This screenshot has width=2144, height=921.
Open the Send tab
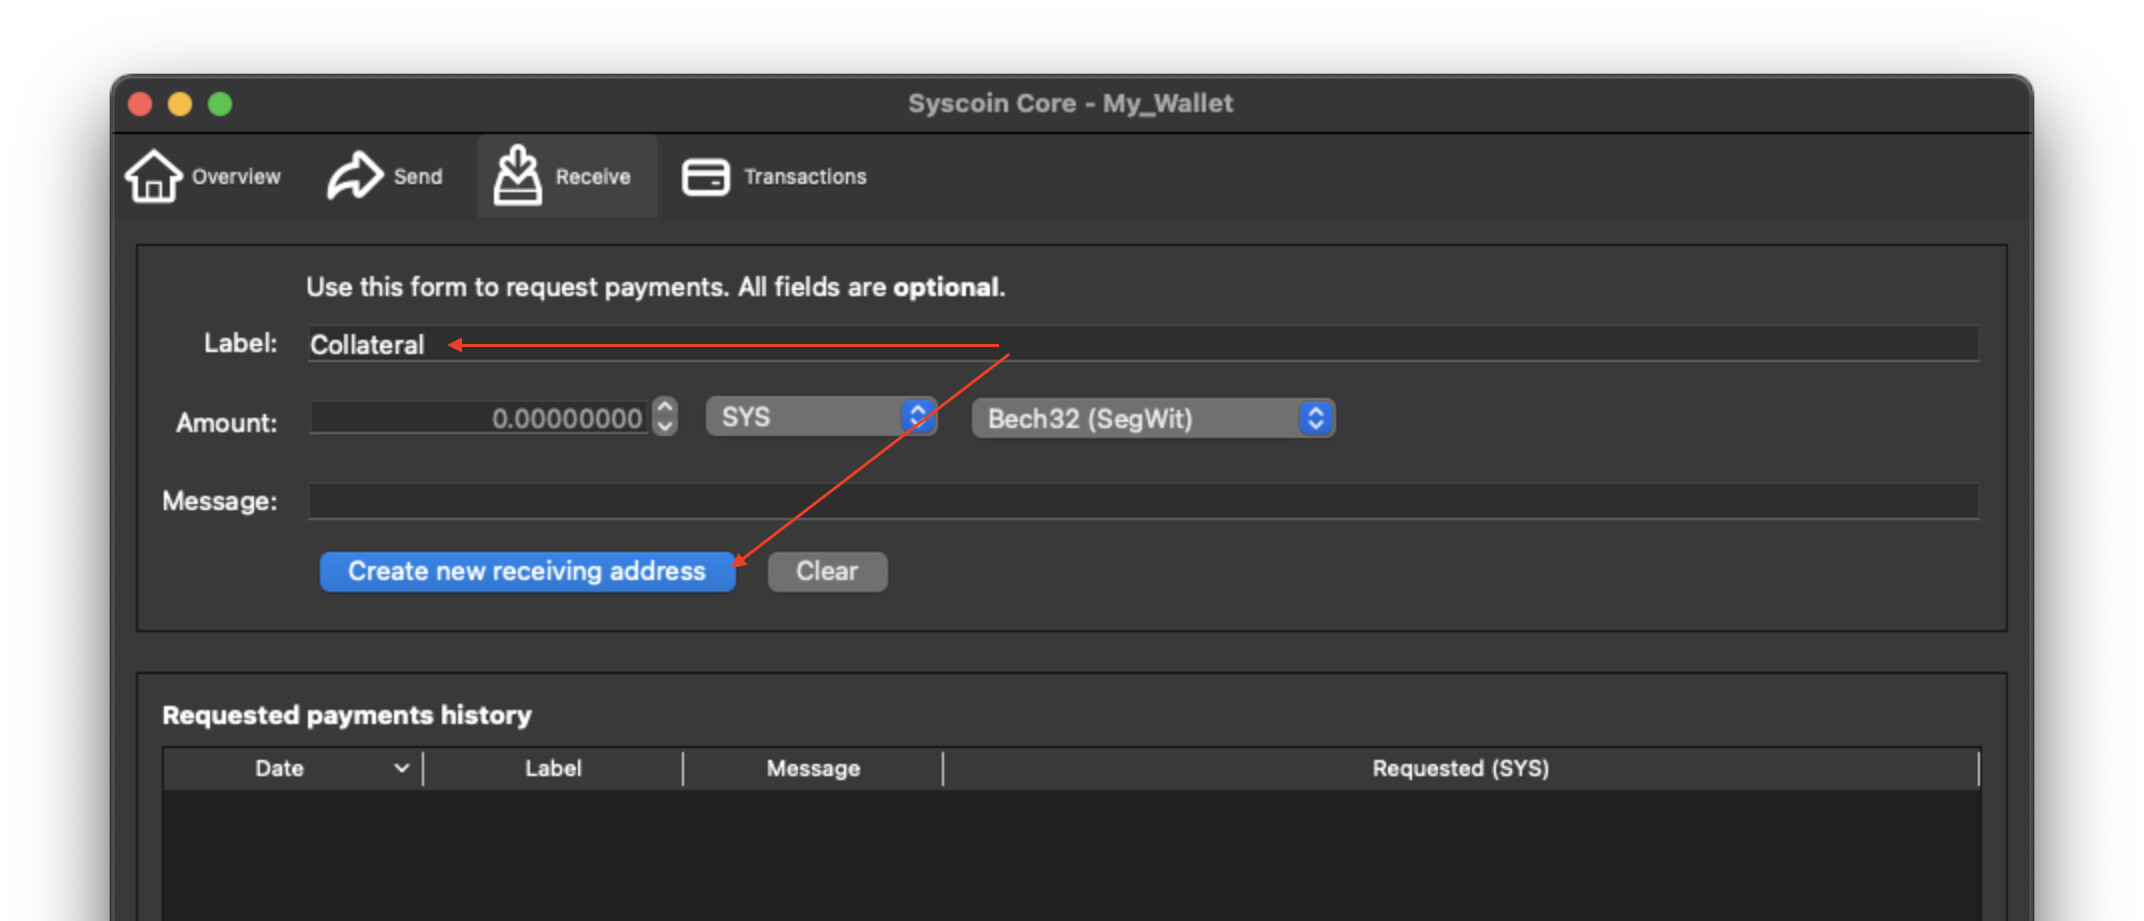click(385, 176)
